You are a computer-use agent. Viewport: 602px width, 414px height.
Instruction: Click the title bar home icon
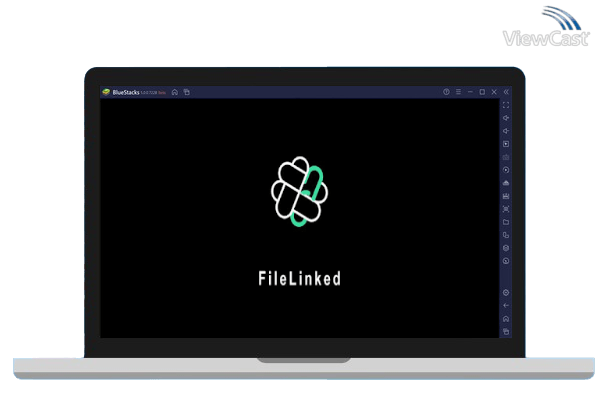[x=175, y=92]
